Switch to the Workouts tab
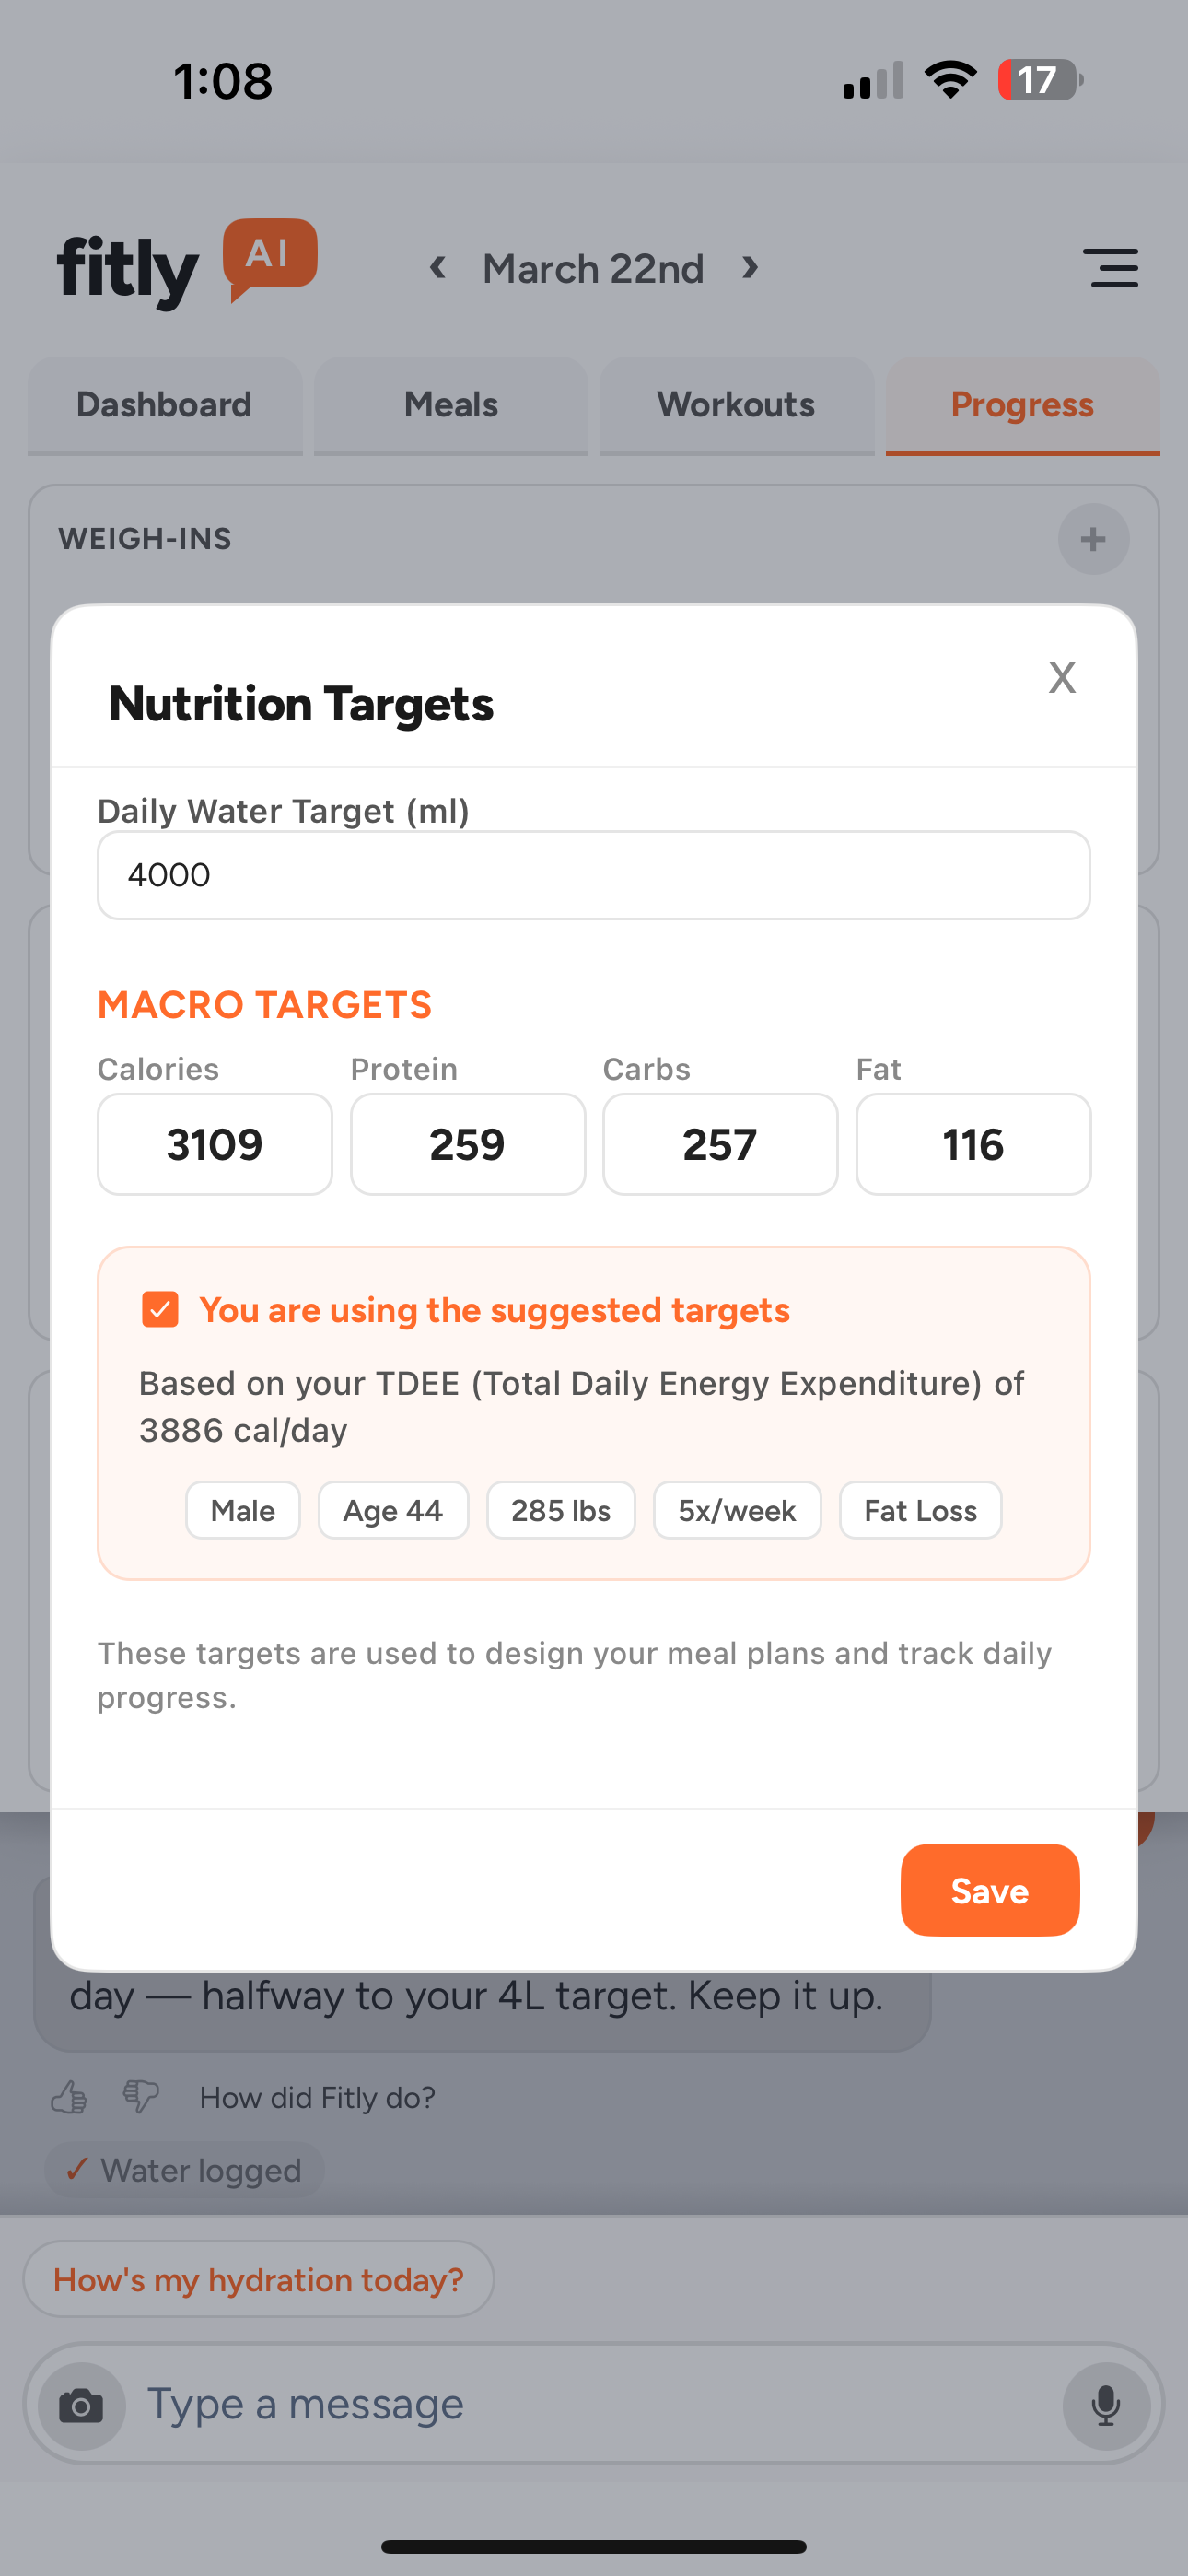 tap(736, 405)
